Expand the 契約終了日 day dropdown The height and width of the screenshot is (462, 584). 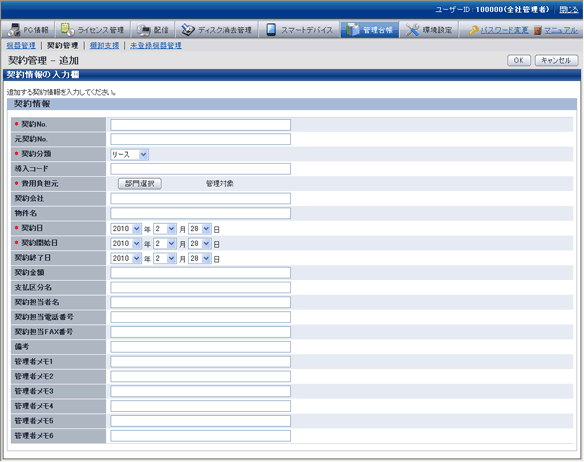point(200,258)
